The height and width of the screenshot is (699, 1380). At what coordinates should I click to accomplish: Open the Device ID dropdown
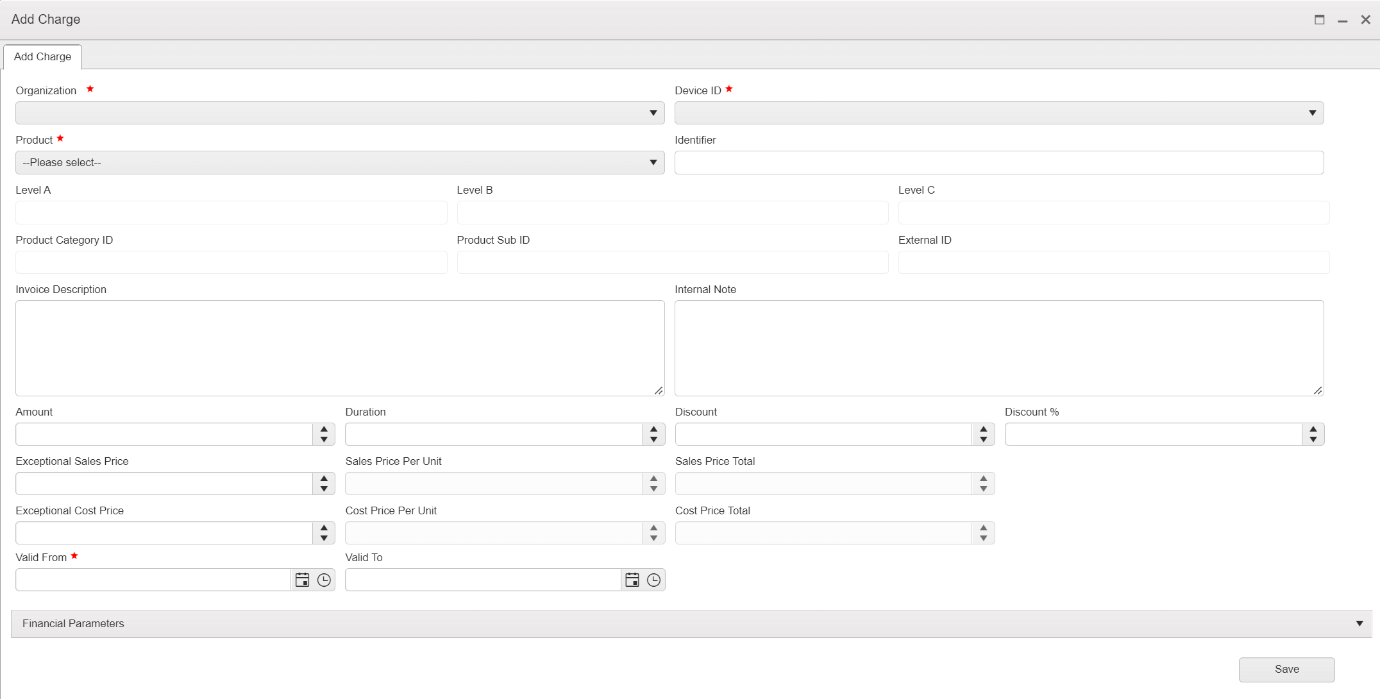(999, 113)
